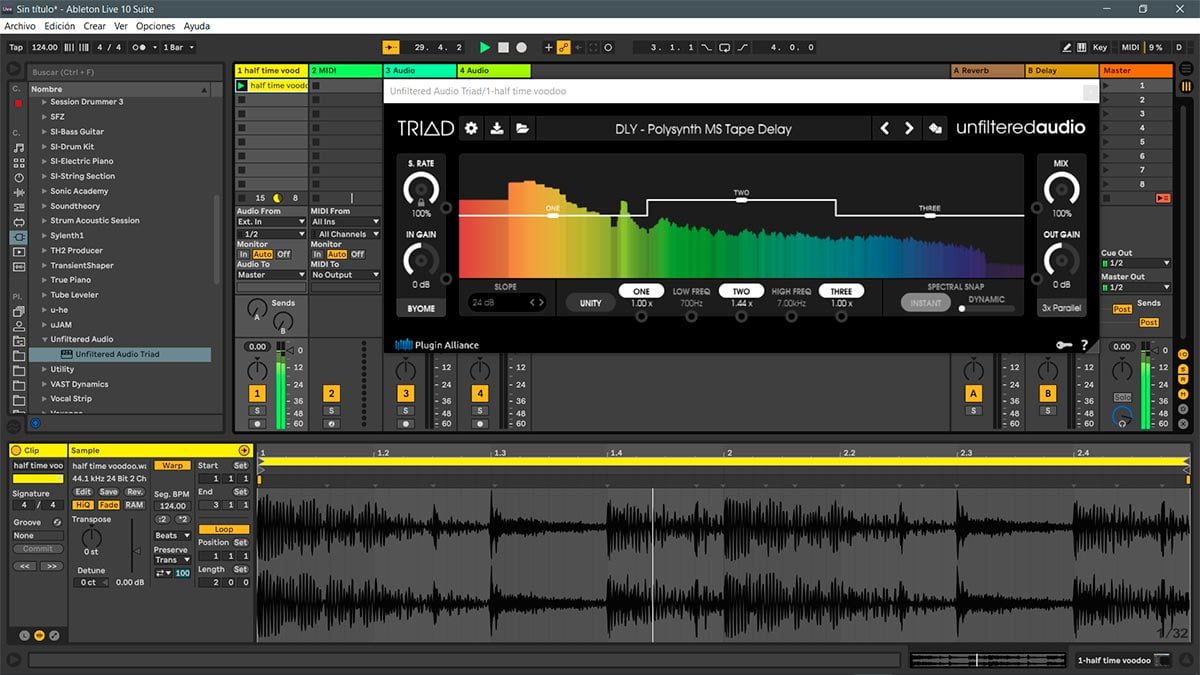Open the Audio To Master dropdown
1200x675 pixels.
pos(271,275)
